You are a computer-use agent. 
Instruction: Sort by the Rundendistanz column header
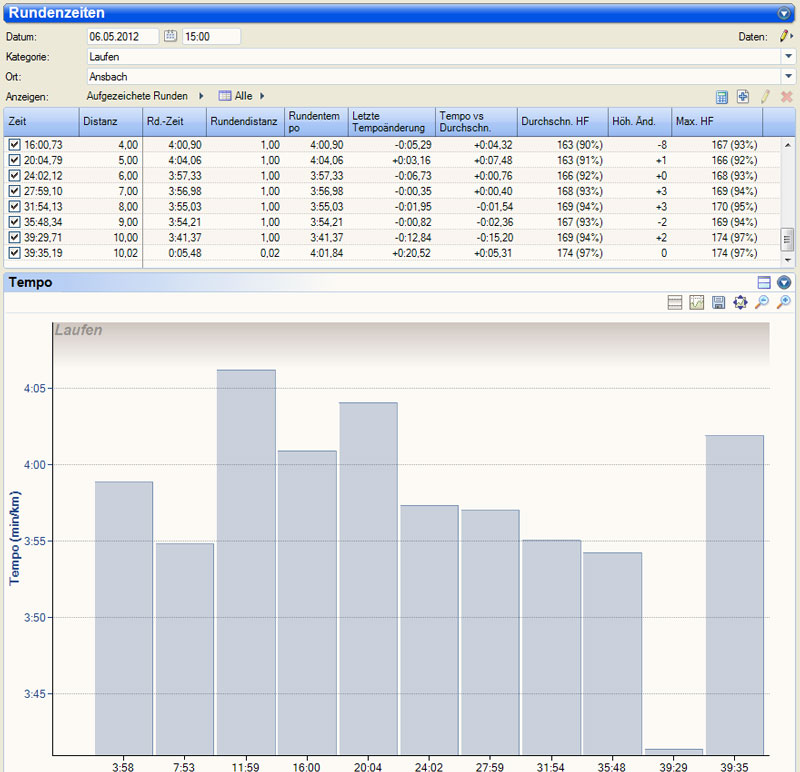[245, 121]
